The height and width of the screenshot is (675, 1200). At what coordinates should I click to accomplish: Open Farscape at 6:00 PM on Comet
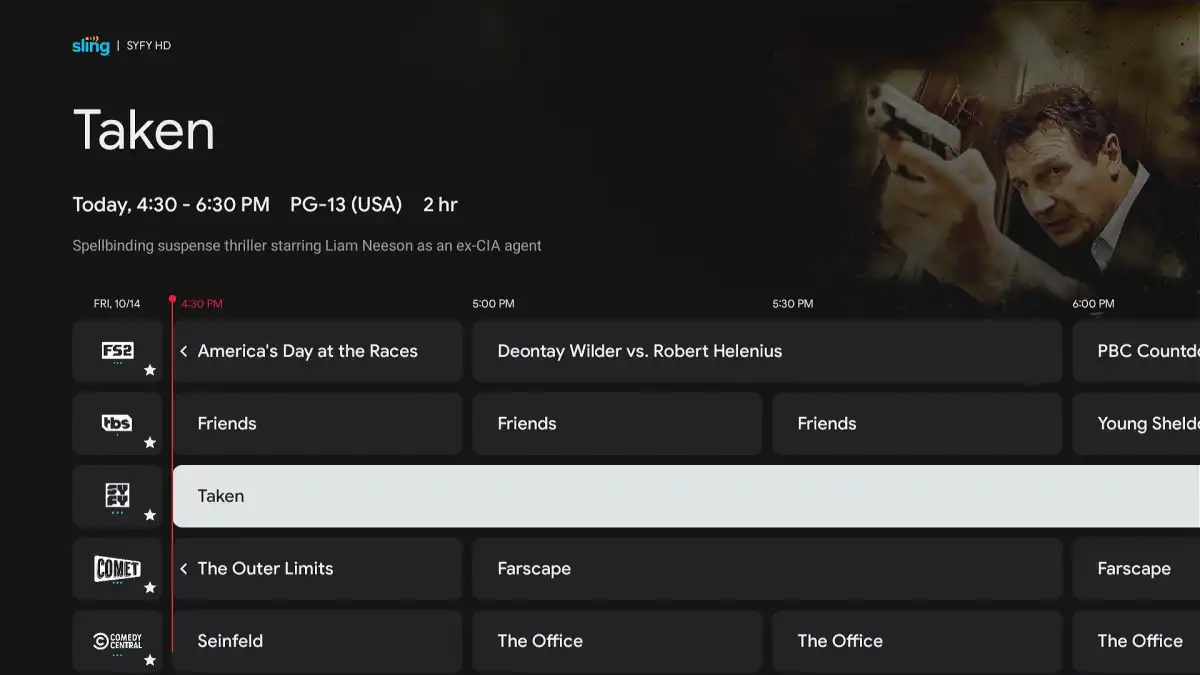coord(1136,568)
